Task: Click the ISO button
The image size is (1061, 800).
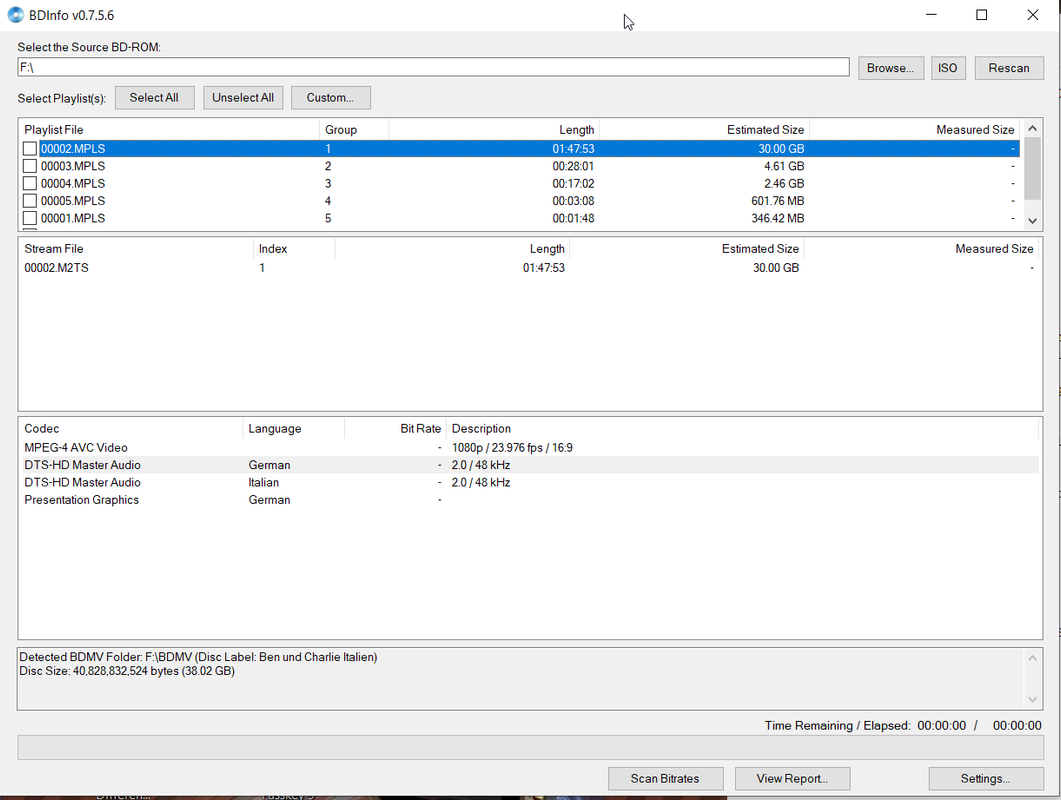Action: 947,68
